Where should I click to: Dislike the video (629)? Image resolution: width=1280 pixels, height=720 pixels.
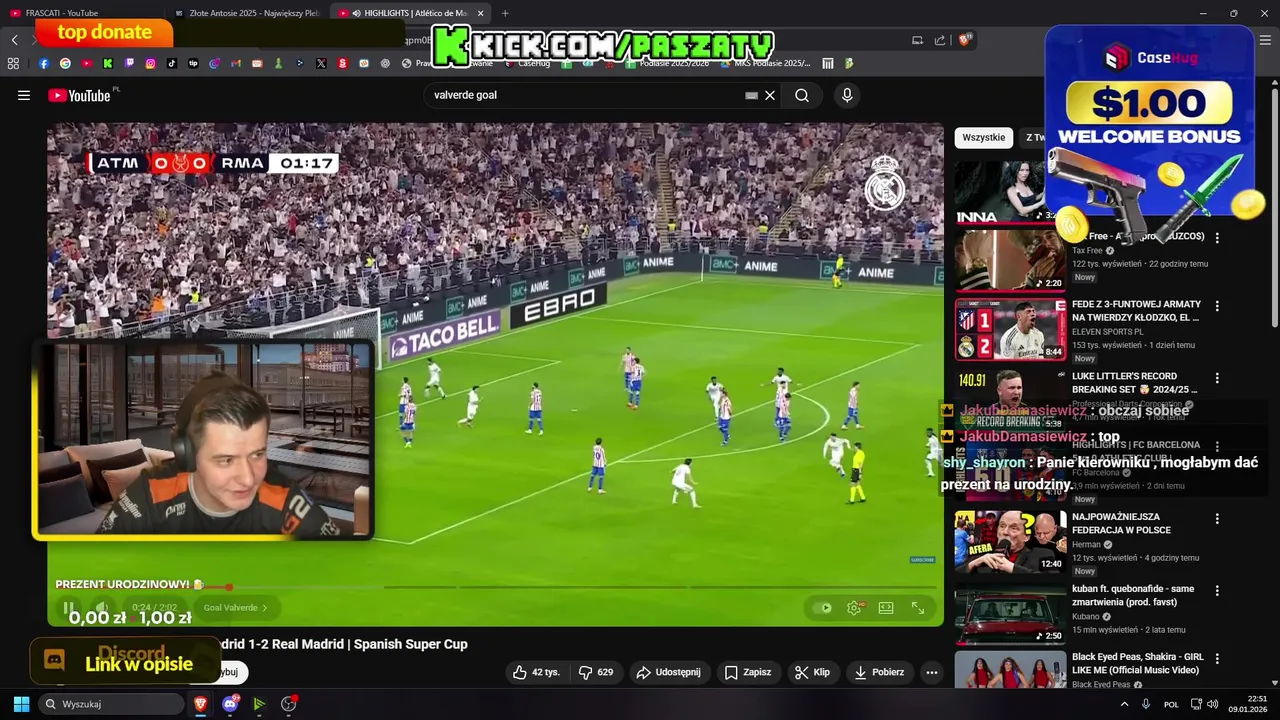(x=596, y=672)
